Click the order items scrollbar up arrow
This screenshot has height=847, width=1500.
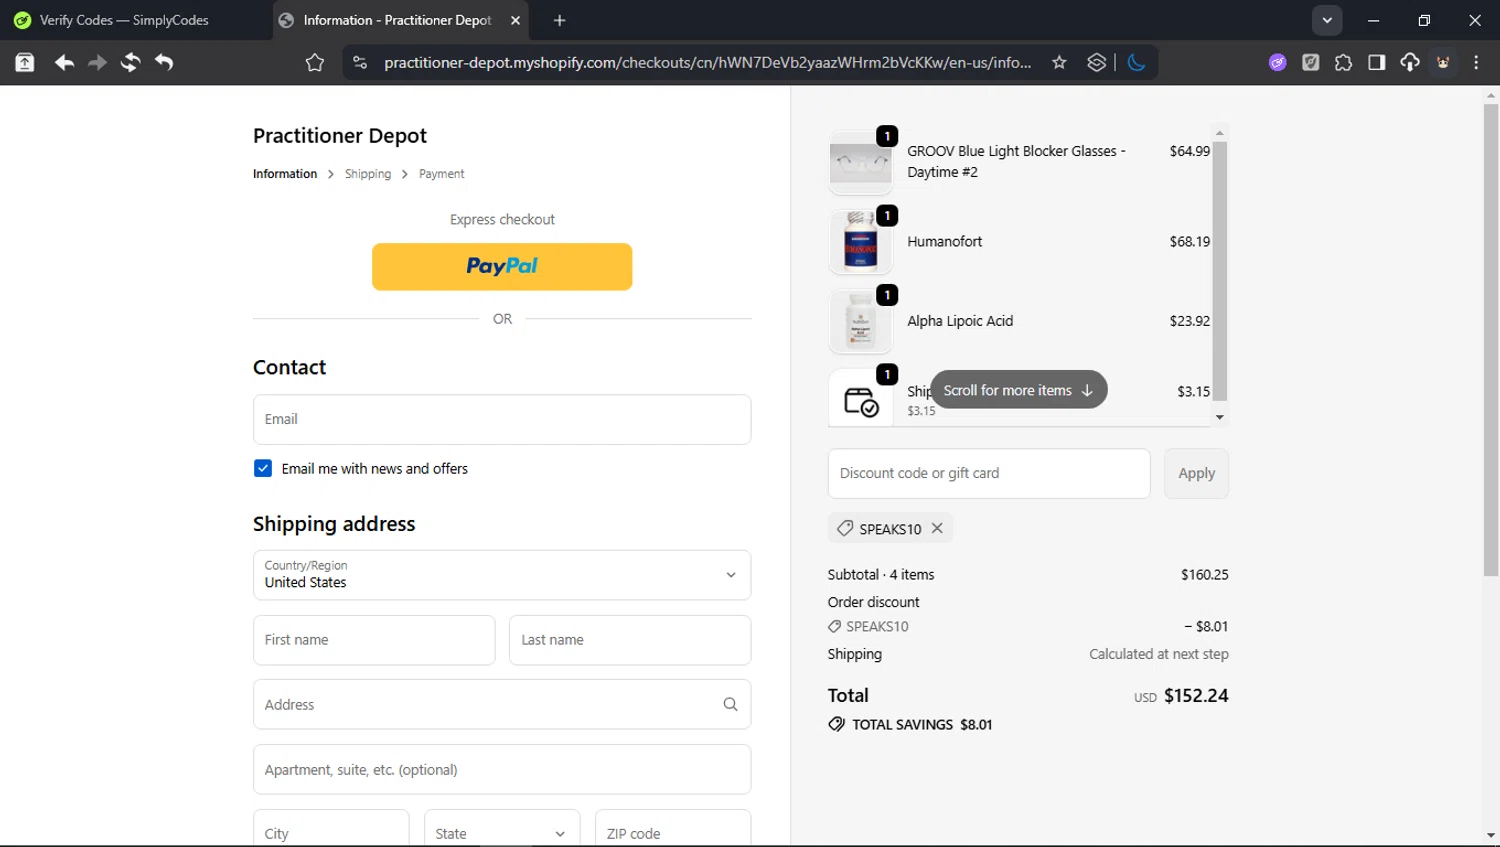coord(1220,132)
